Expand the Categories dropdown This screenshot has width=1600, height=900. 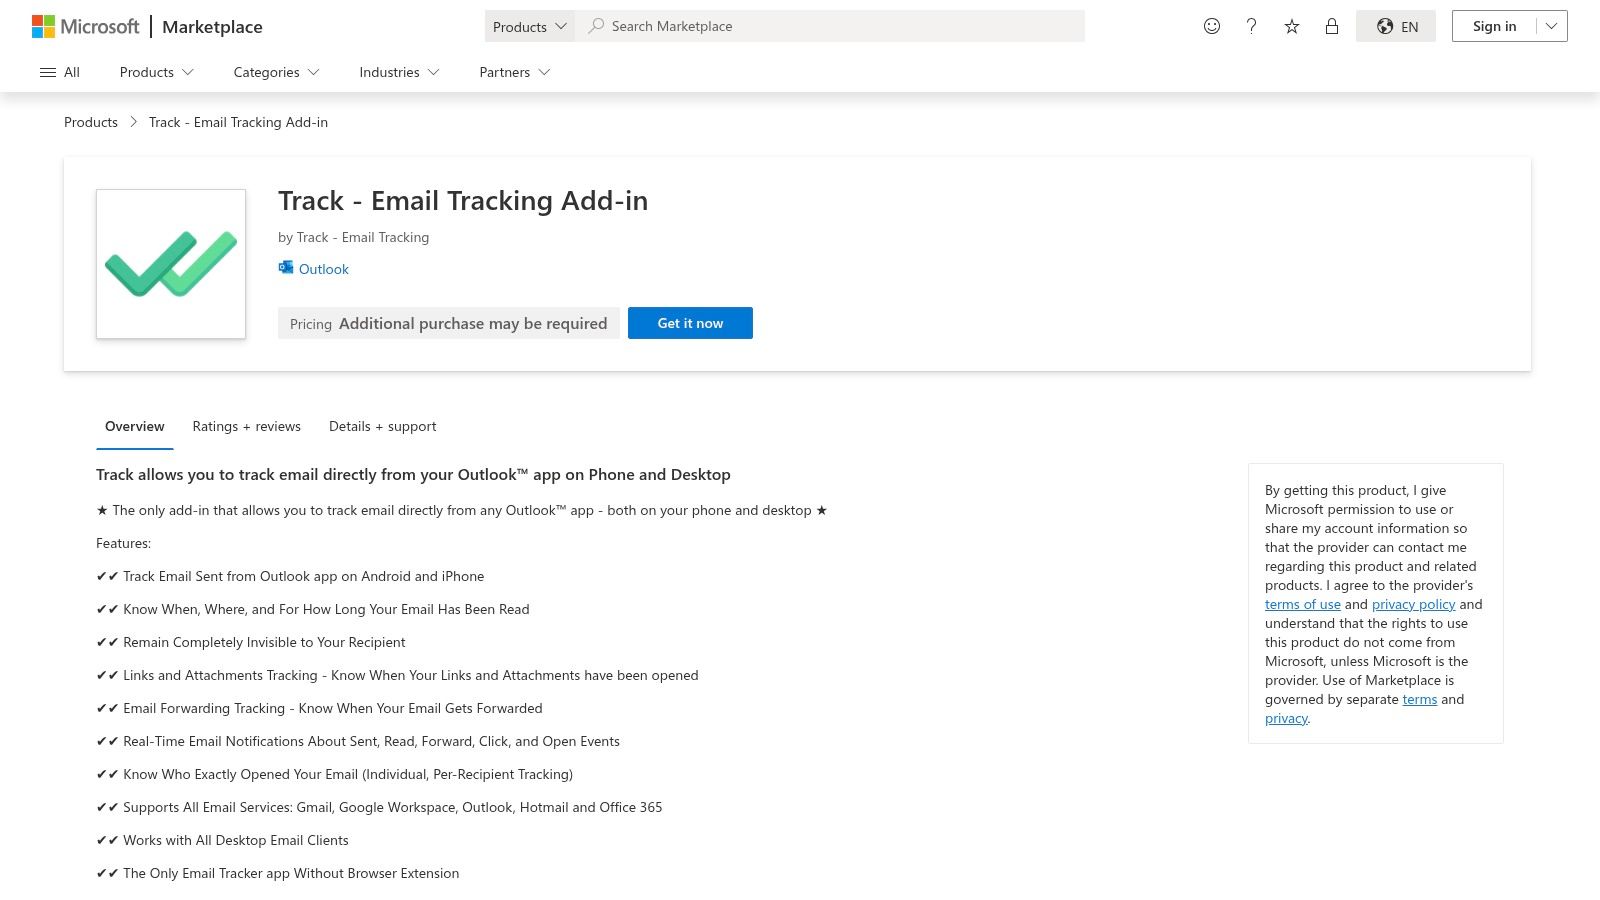coord(275,72)
